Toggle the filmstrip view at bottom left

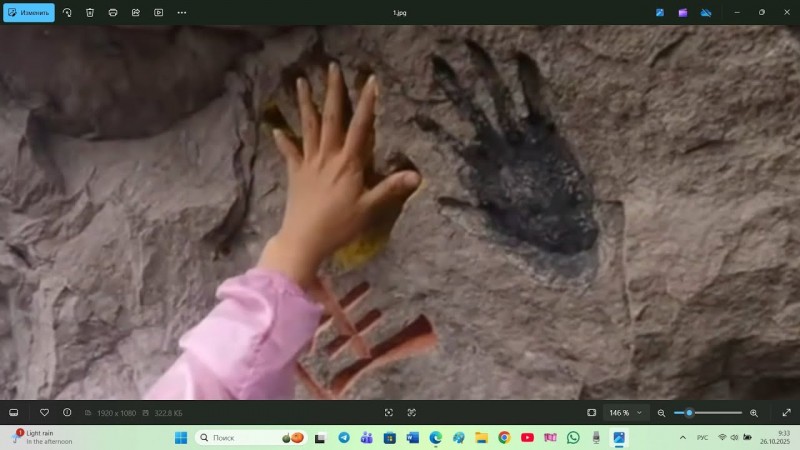(x=14, y=412)
